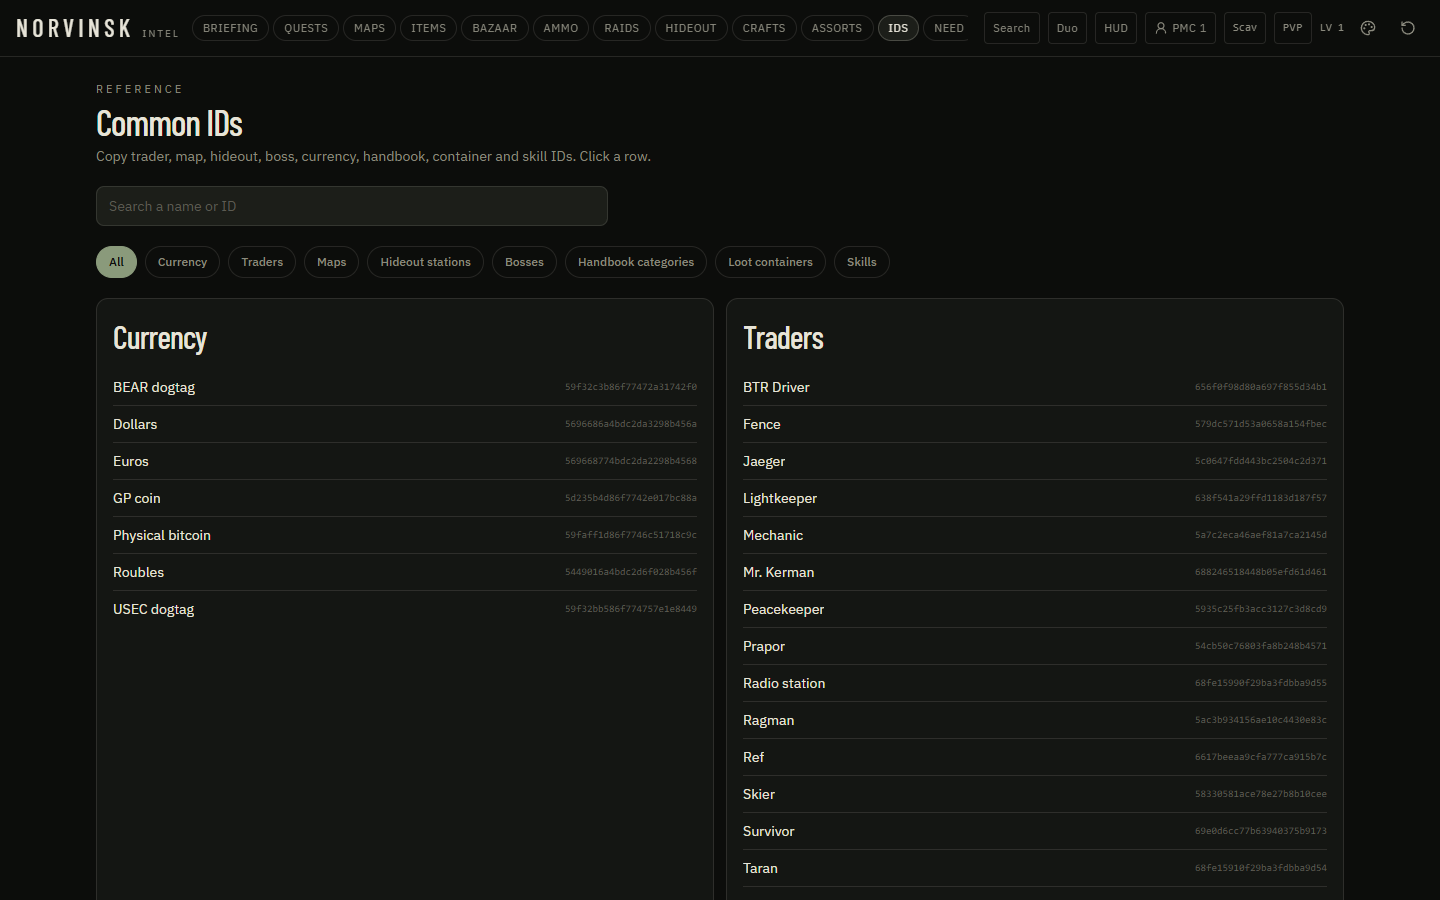Copy the Roubles ID row

[x=405, y=572]
